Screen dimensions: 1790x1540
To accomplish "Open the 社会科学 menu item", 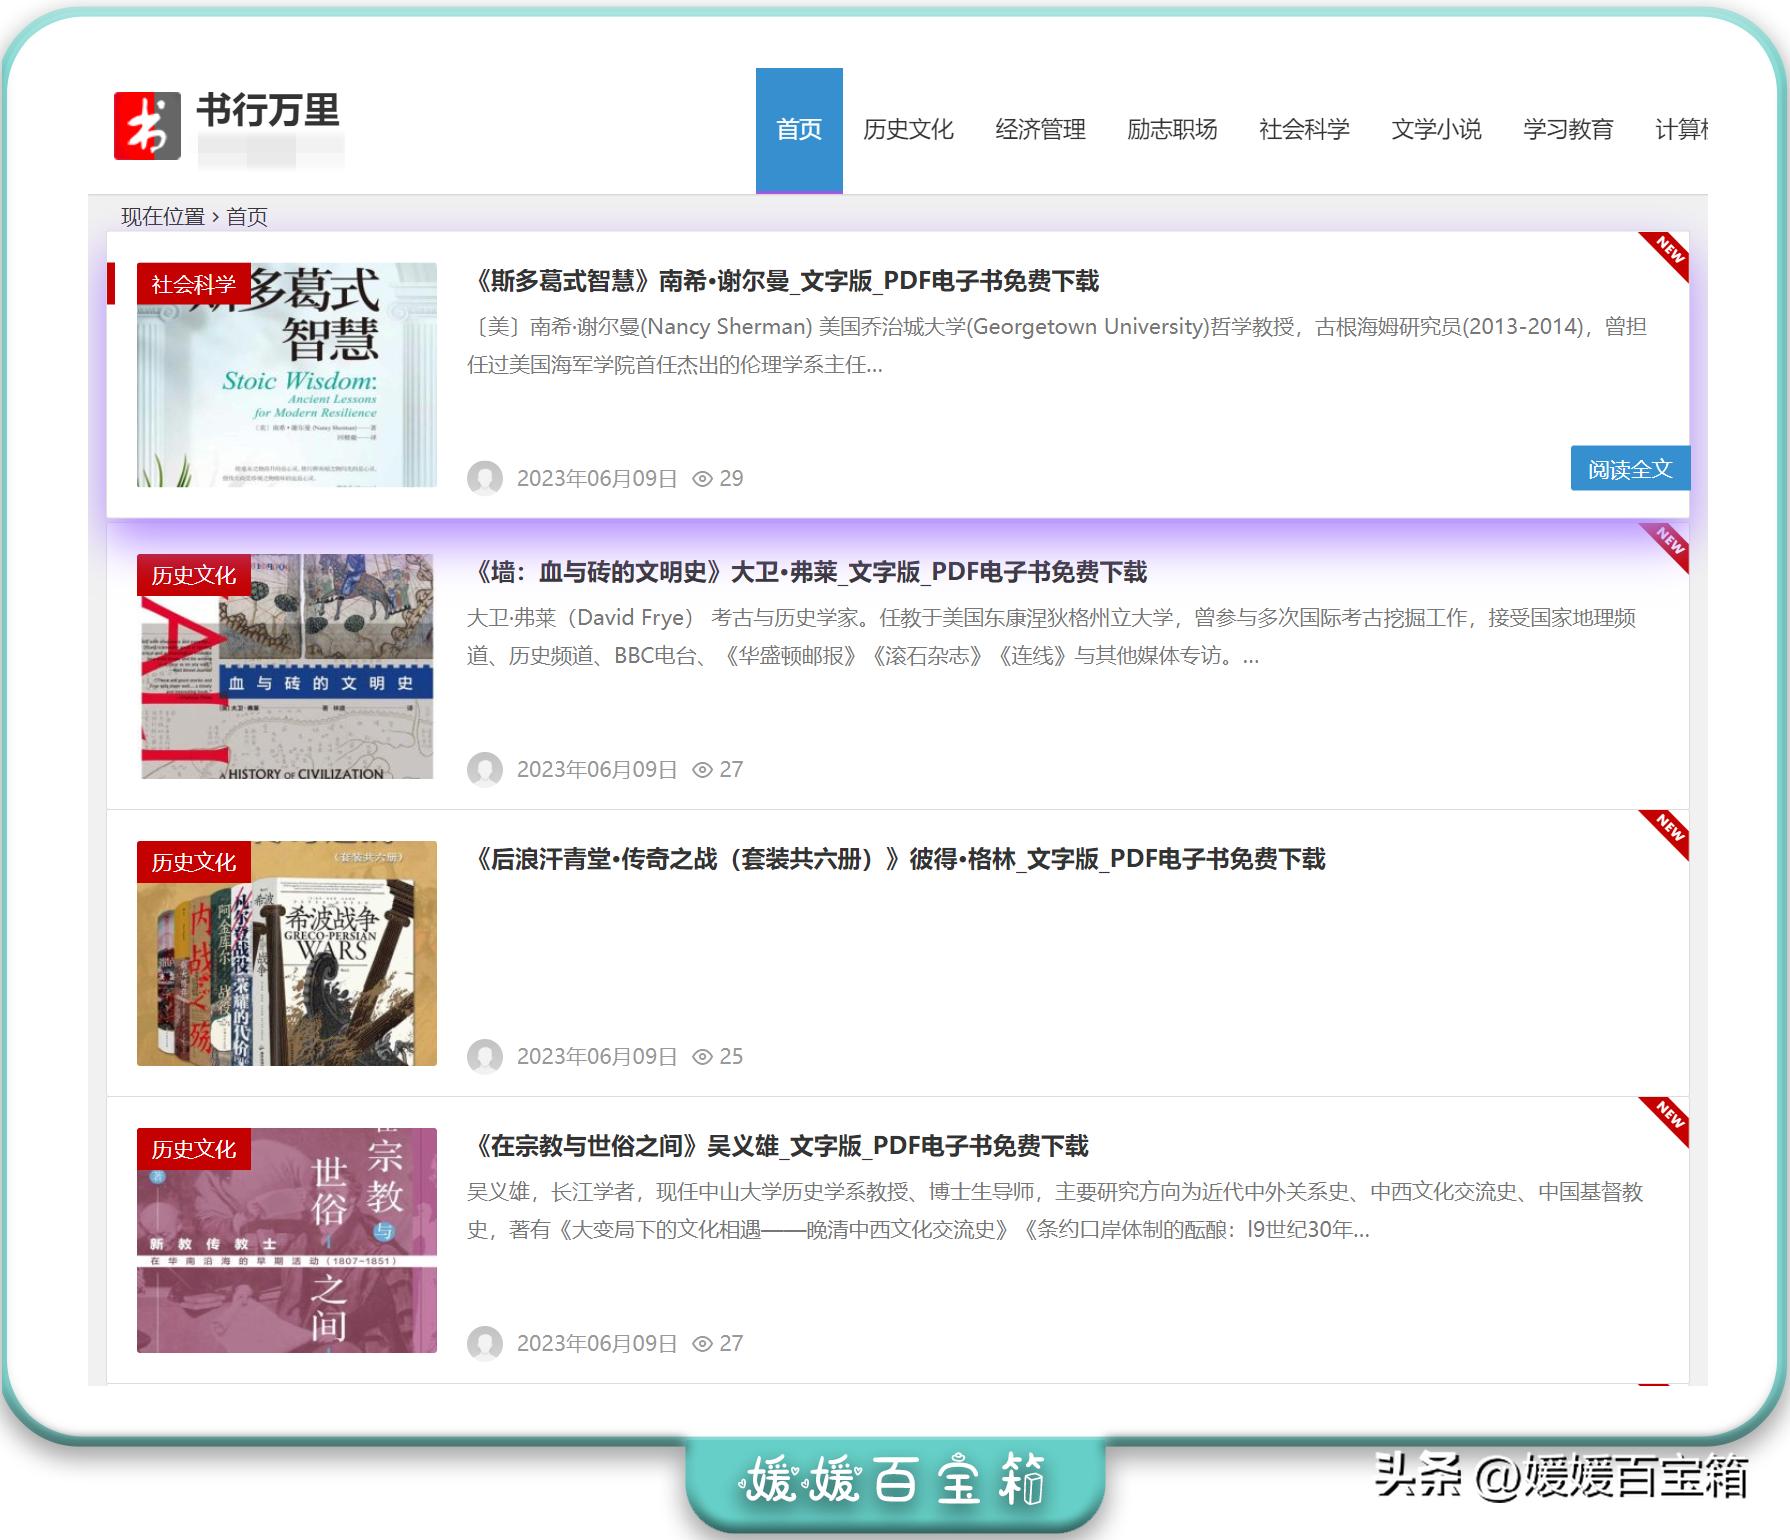I will point(1302,128).
